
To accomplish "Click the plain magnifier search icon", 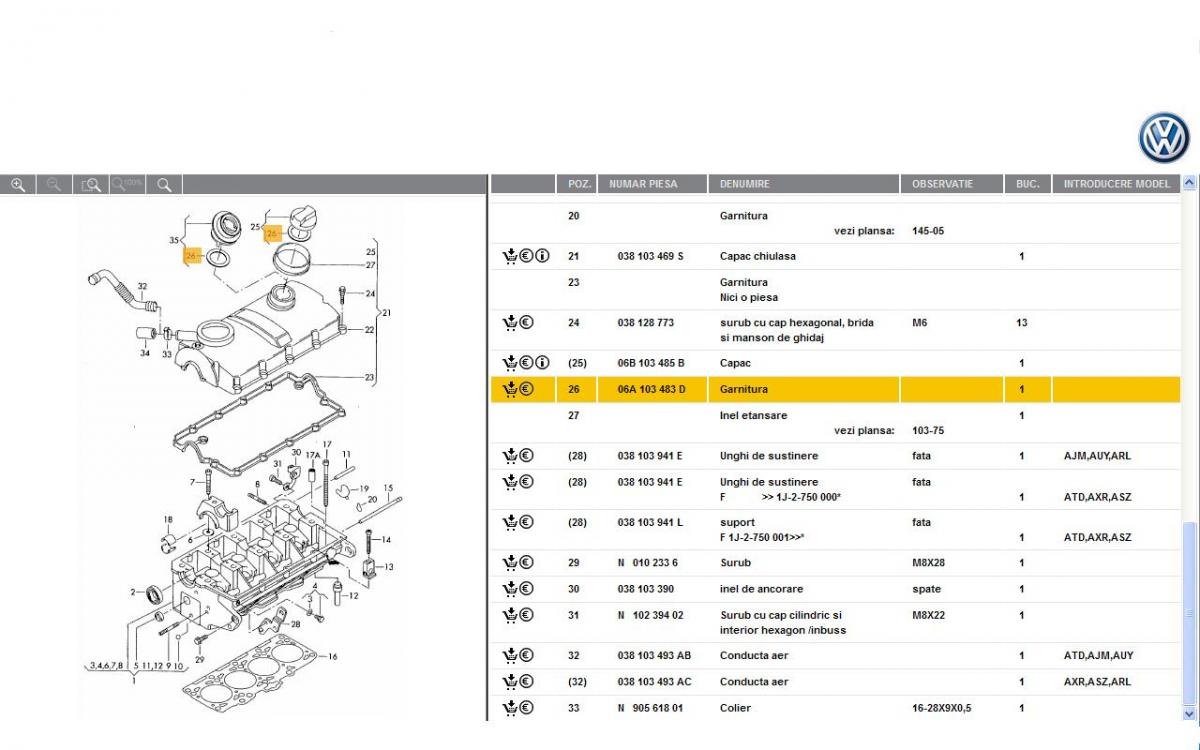I will [164, 185].
